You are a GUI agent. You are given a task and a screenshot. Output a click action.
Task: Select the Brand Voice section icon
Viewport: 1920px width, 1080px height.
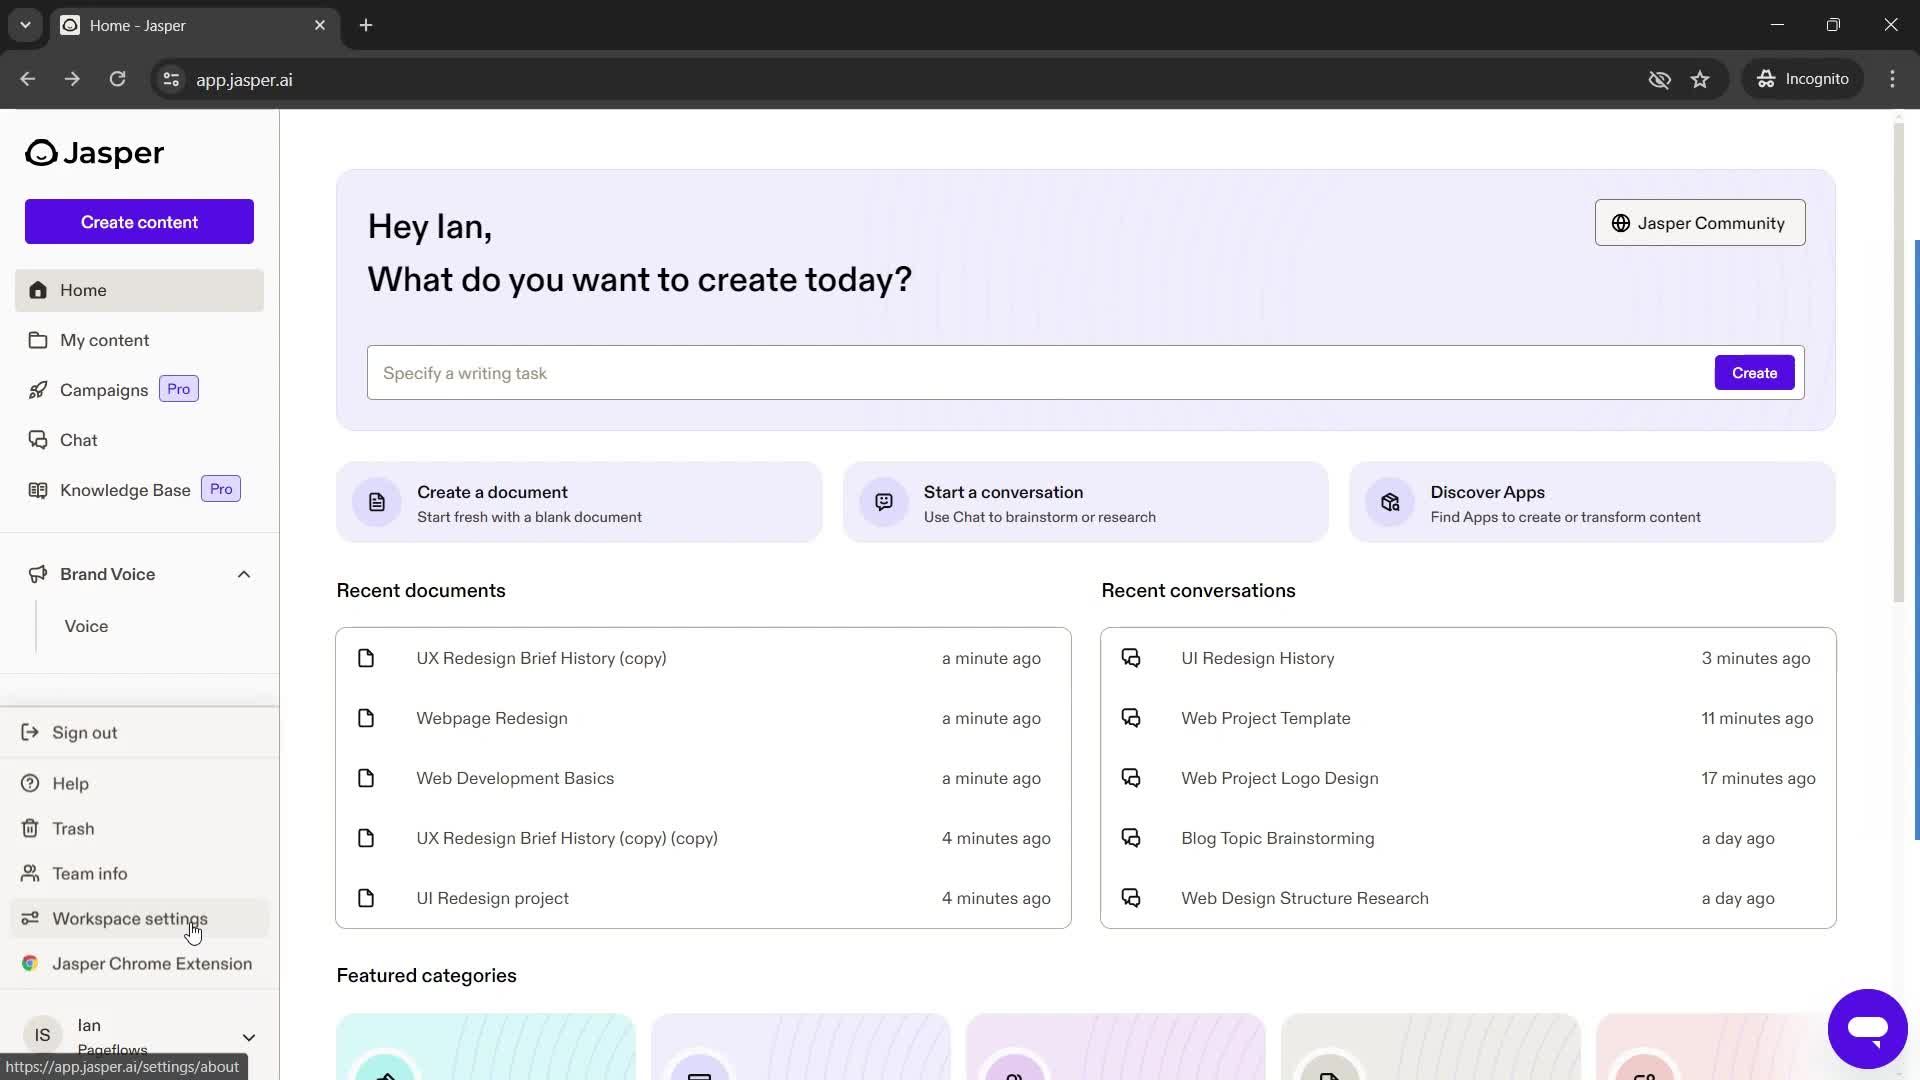tap(37, 572)
